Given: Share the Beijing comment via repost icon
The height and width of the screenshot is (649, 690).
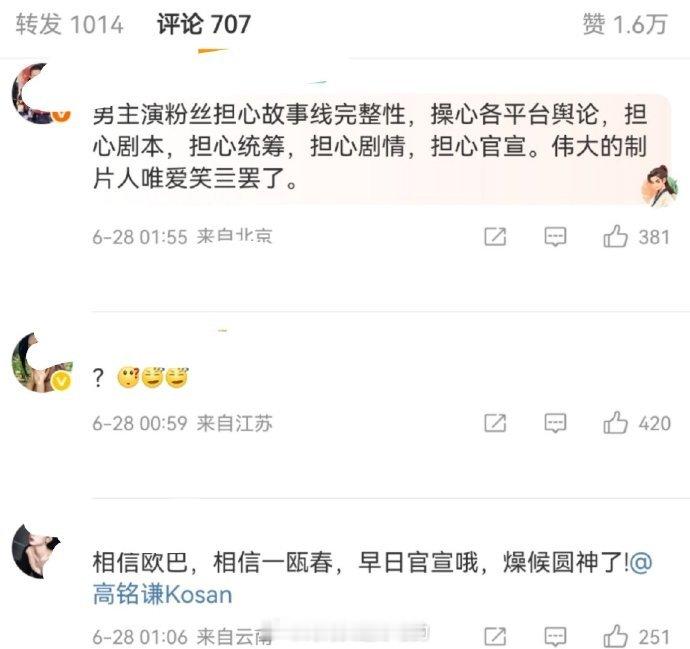Looking at the screenshot, I should [x=495, y=237].
